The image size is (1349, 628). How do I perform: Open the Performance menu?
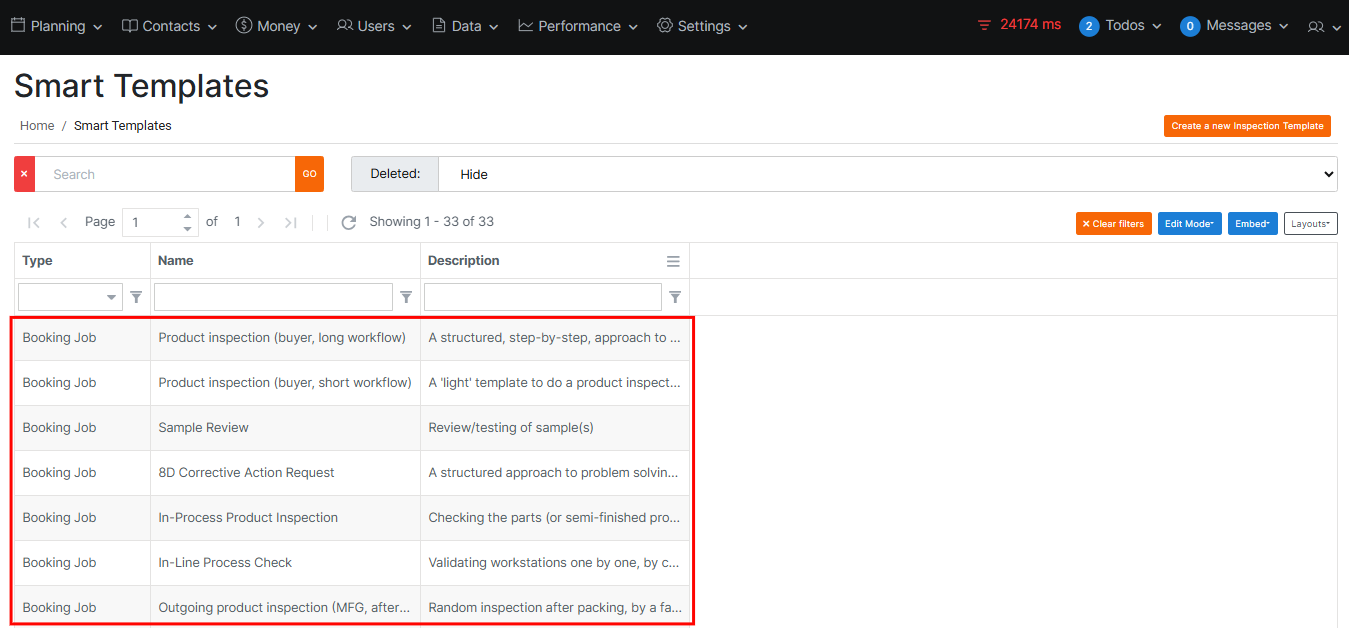coord(580,26)
